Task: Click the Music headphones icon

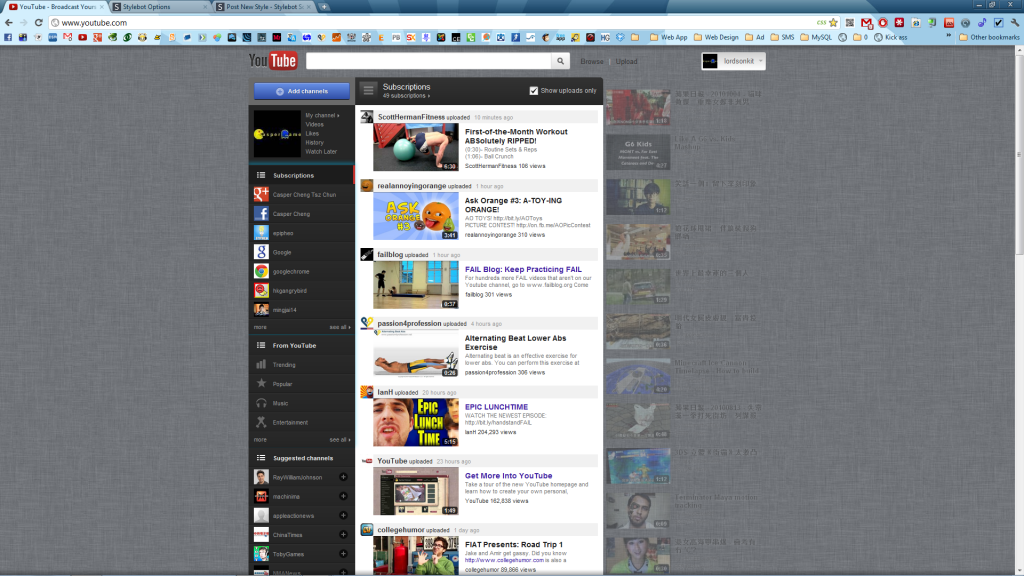Action: 261,403
